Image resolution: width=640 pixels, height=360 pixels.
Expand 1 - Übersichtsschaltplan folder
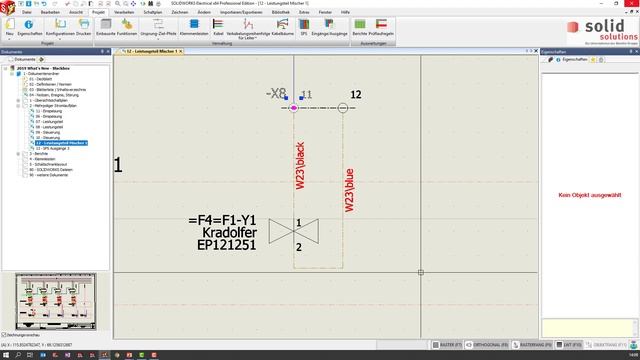coord(18,100)
